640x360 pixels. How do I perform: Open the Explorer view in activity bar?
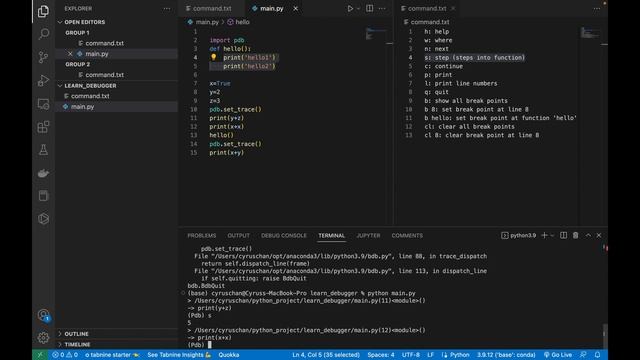[x=43, y=11]
